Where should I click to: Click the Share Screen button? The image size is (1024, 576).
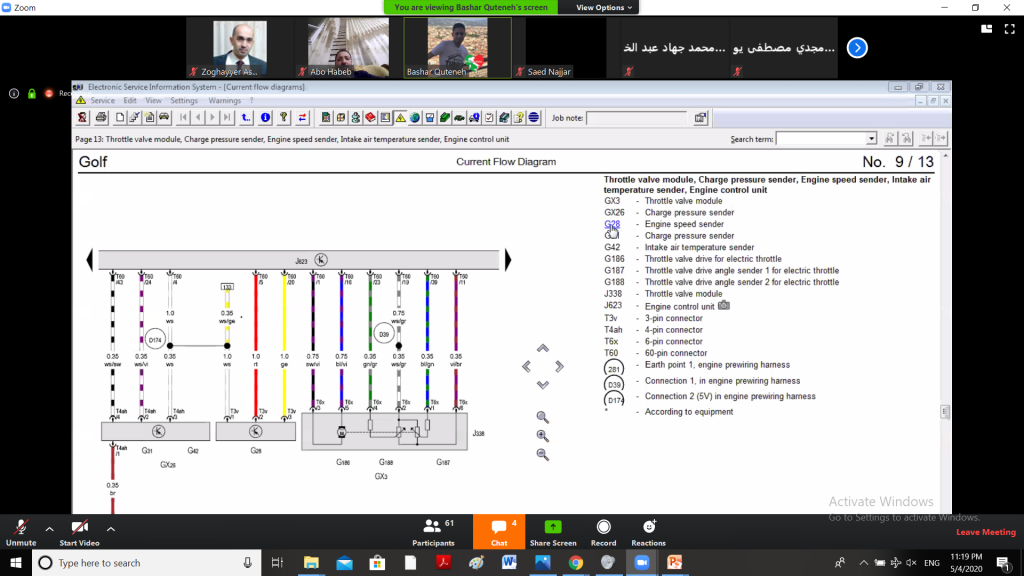point(553,532)
